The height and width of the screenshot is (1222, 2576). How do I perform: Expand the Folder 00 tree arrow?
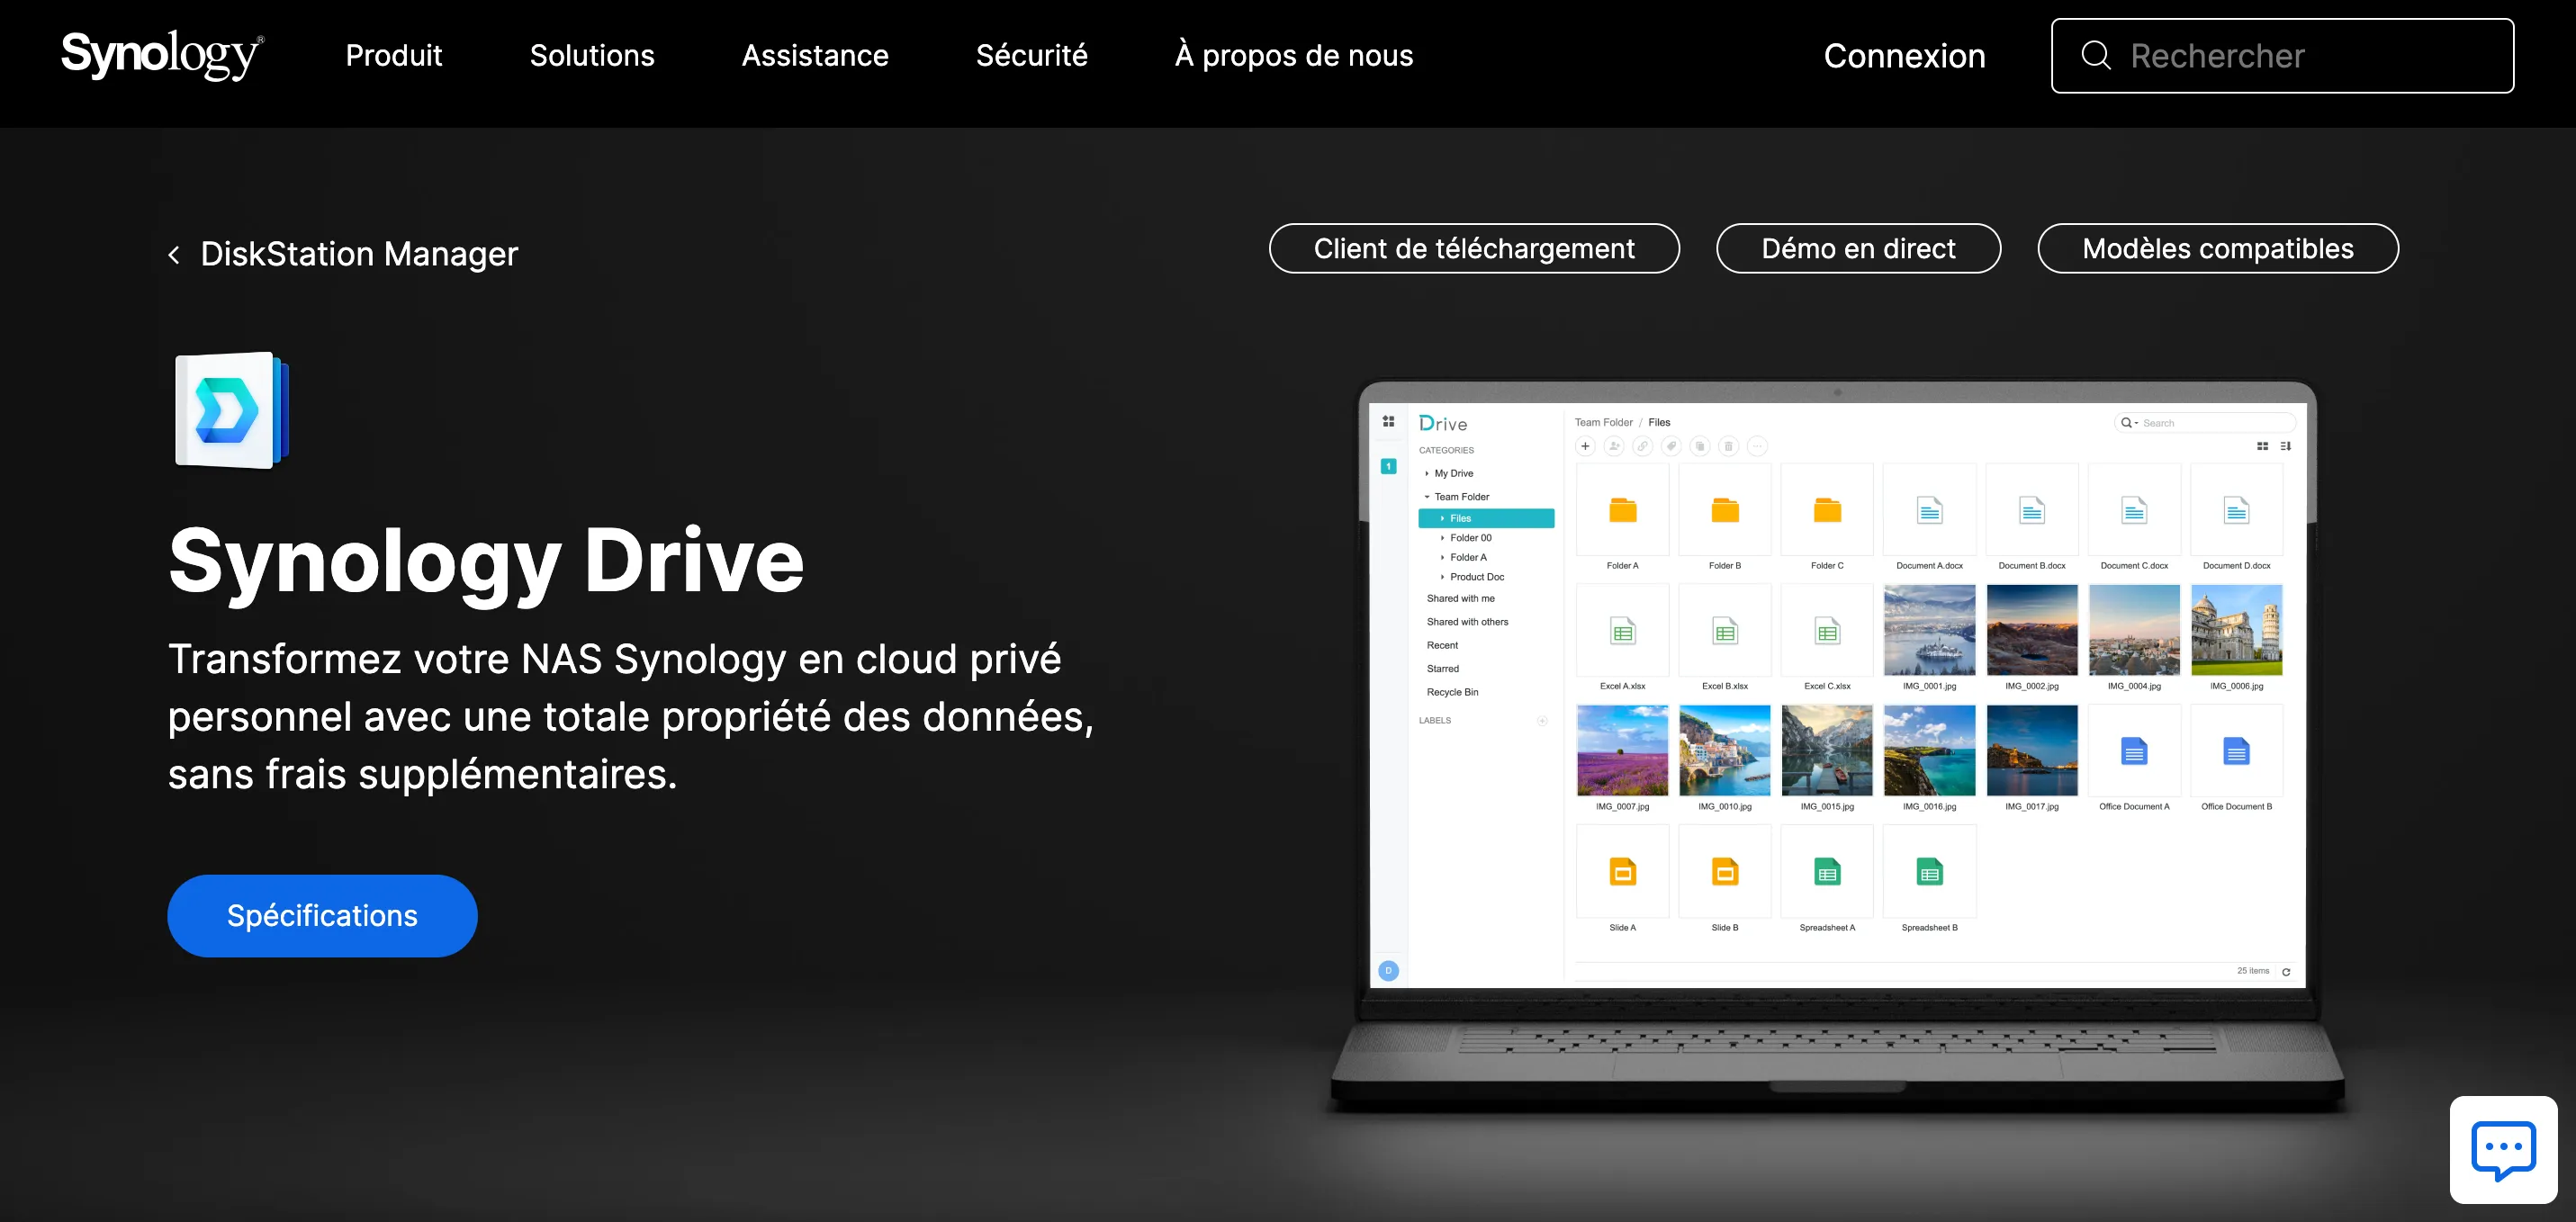coord(1442,537)
